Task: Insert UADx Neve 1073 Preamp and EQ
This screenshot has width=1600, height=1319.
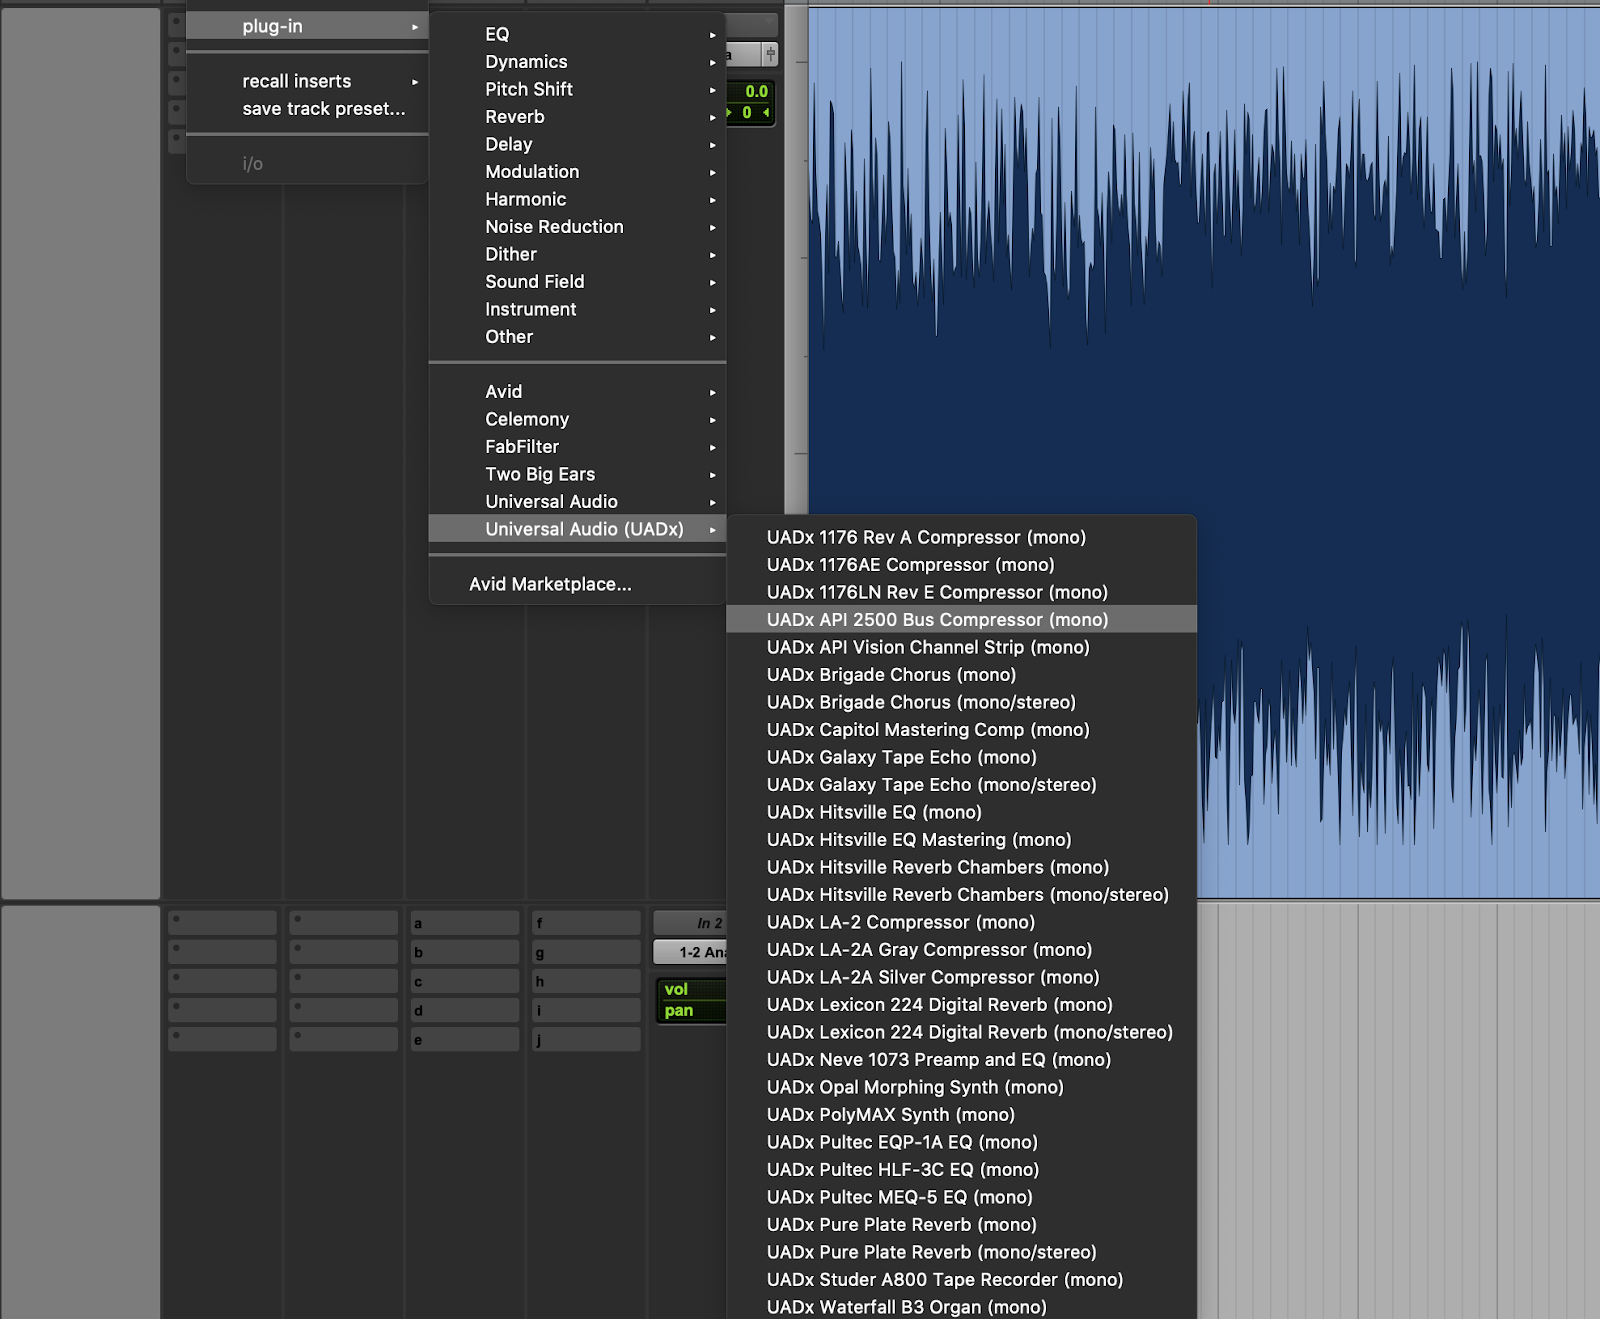Action: [961, 1060]
